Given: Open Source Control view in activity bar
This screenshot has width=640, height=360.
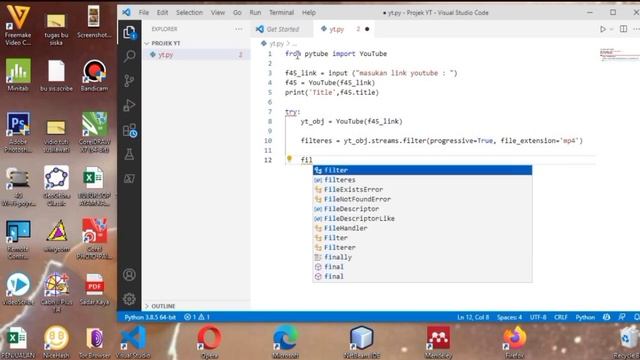Looking at the screenshot, I should point(129,80).
